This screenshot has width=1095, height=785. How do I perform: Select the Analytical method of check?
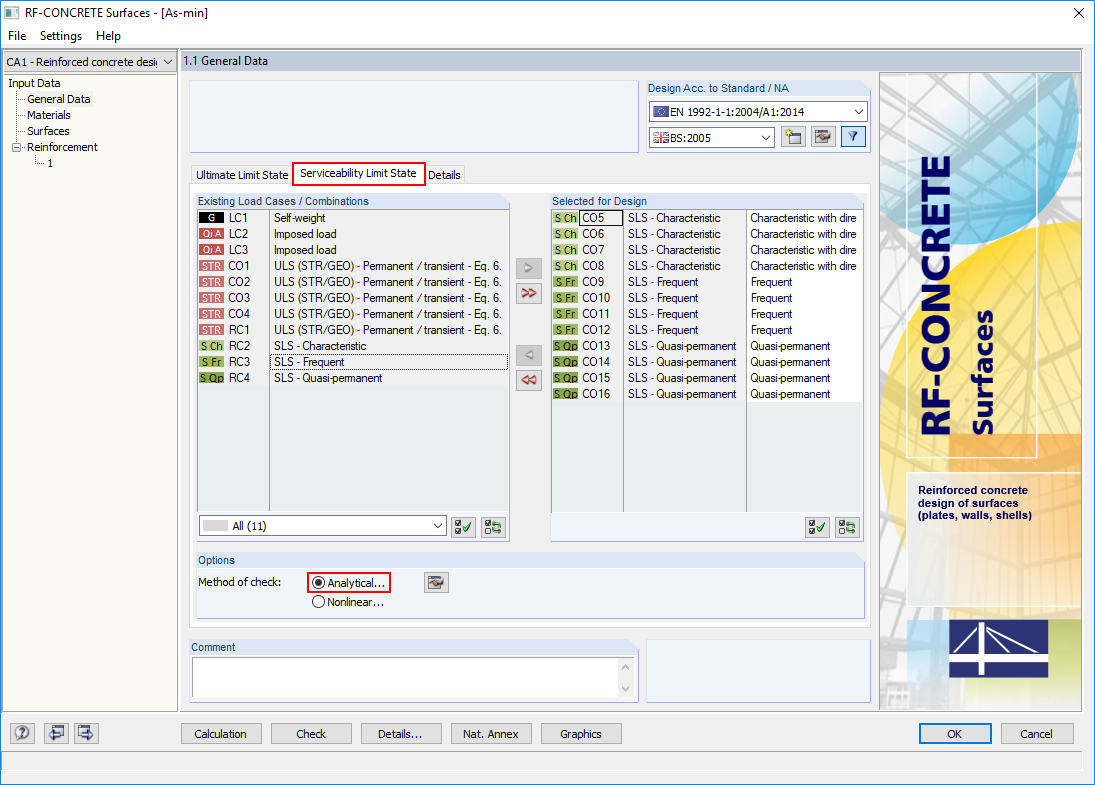pyautogui.click(x=320, y=582)
